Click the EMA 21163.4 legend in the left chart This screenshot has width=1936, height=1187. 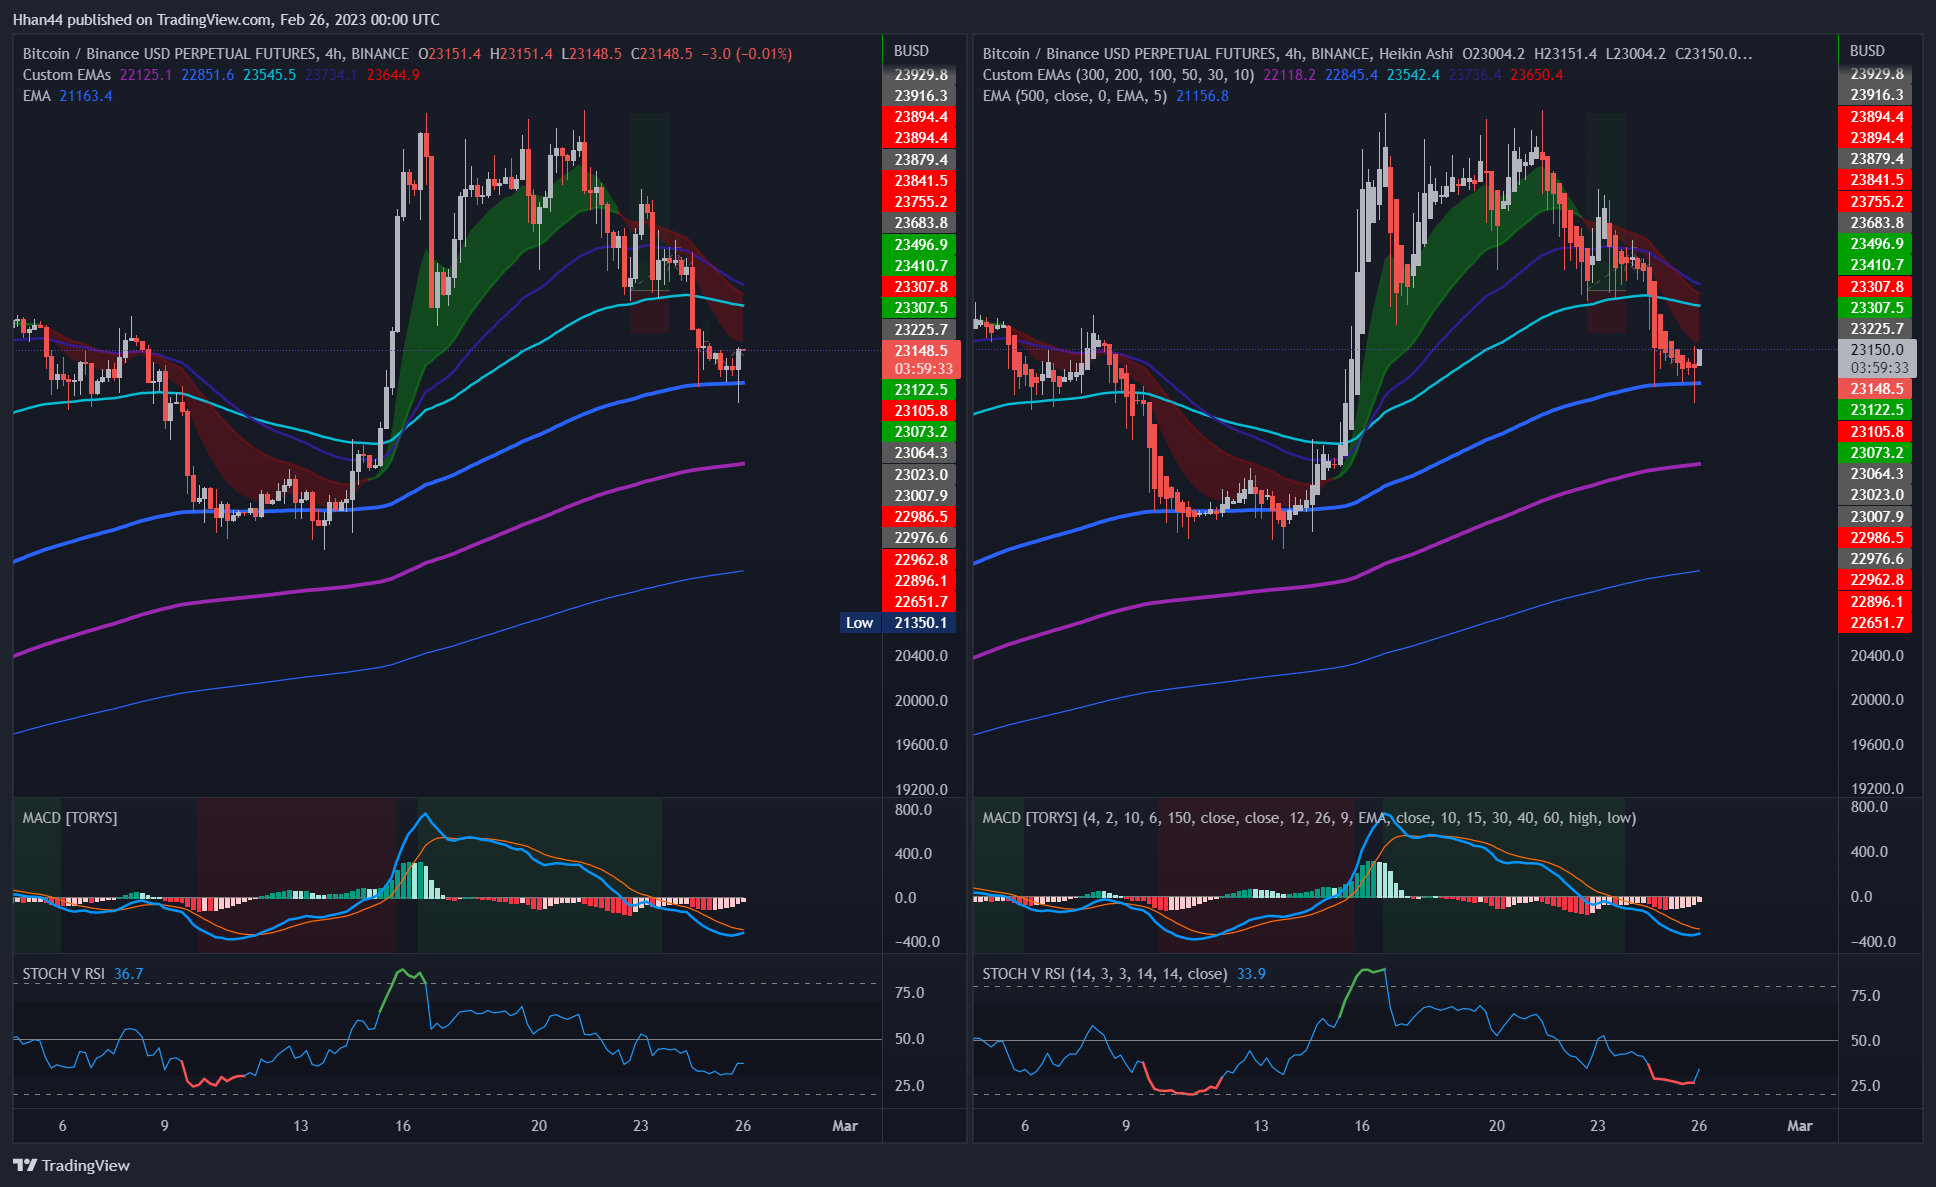coord(67,96)
